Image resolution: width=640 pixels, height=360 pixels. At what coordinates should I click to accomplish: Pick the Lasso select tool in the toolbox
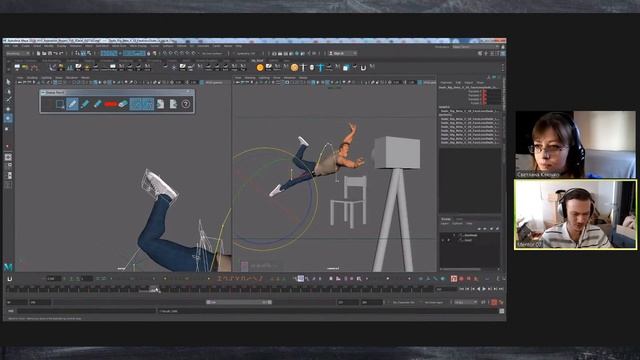point(8,91)
